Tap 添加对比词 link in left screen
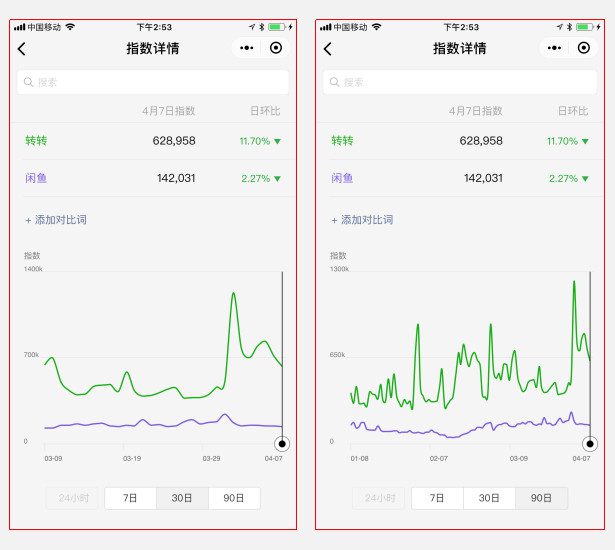The image size is (615, 550). 56,220
